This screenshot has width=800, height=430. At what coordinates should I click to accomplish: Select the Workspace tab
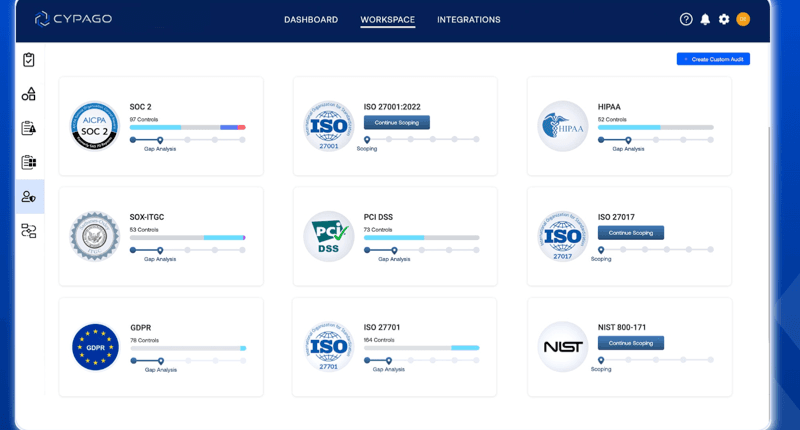(387, 20)
